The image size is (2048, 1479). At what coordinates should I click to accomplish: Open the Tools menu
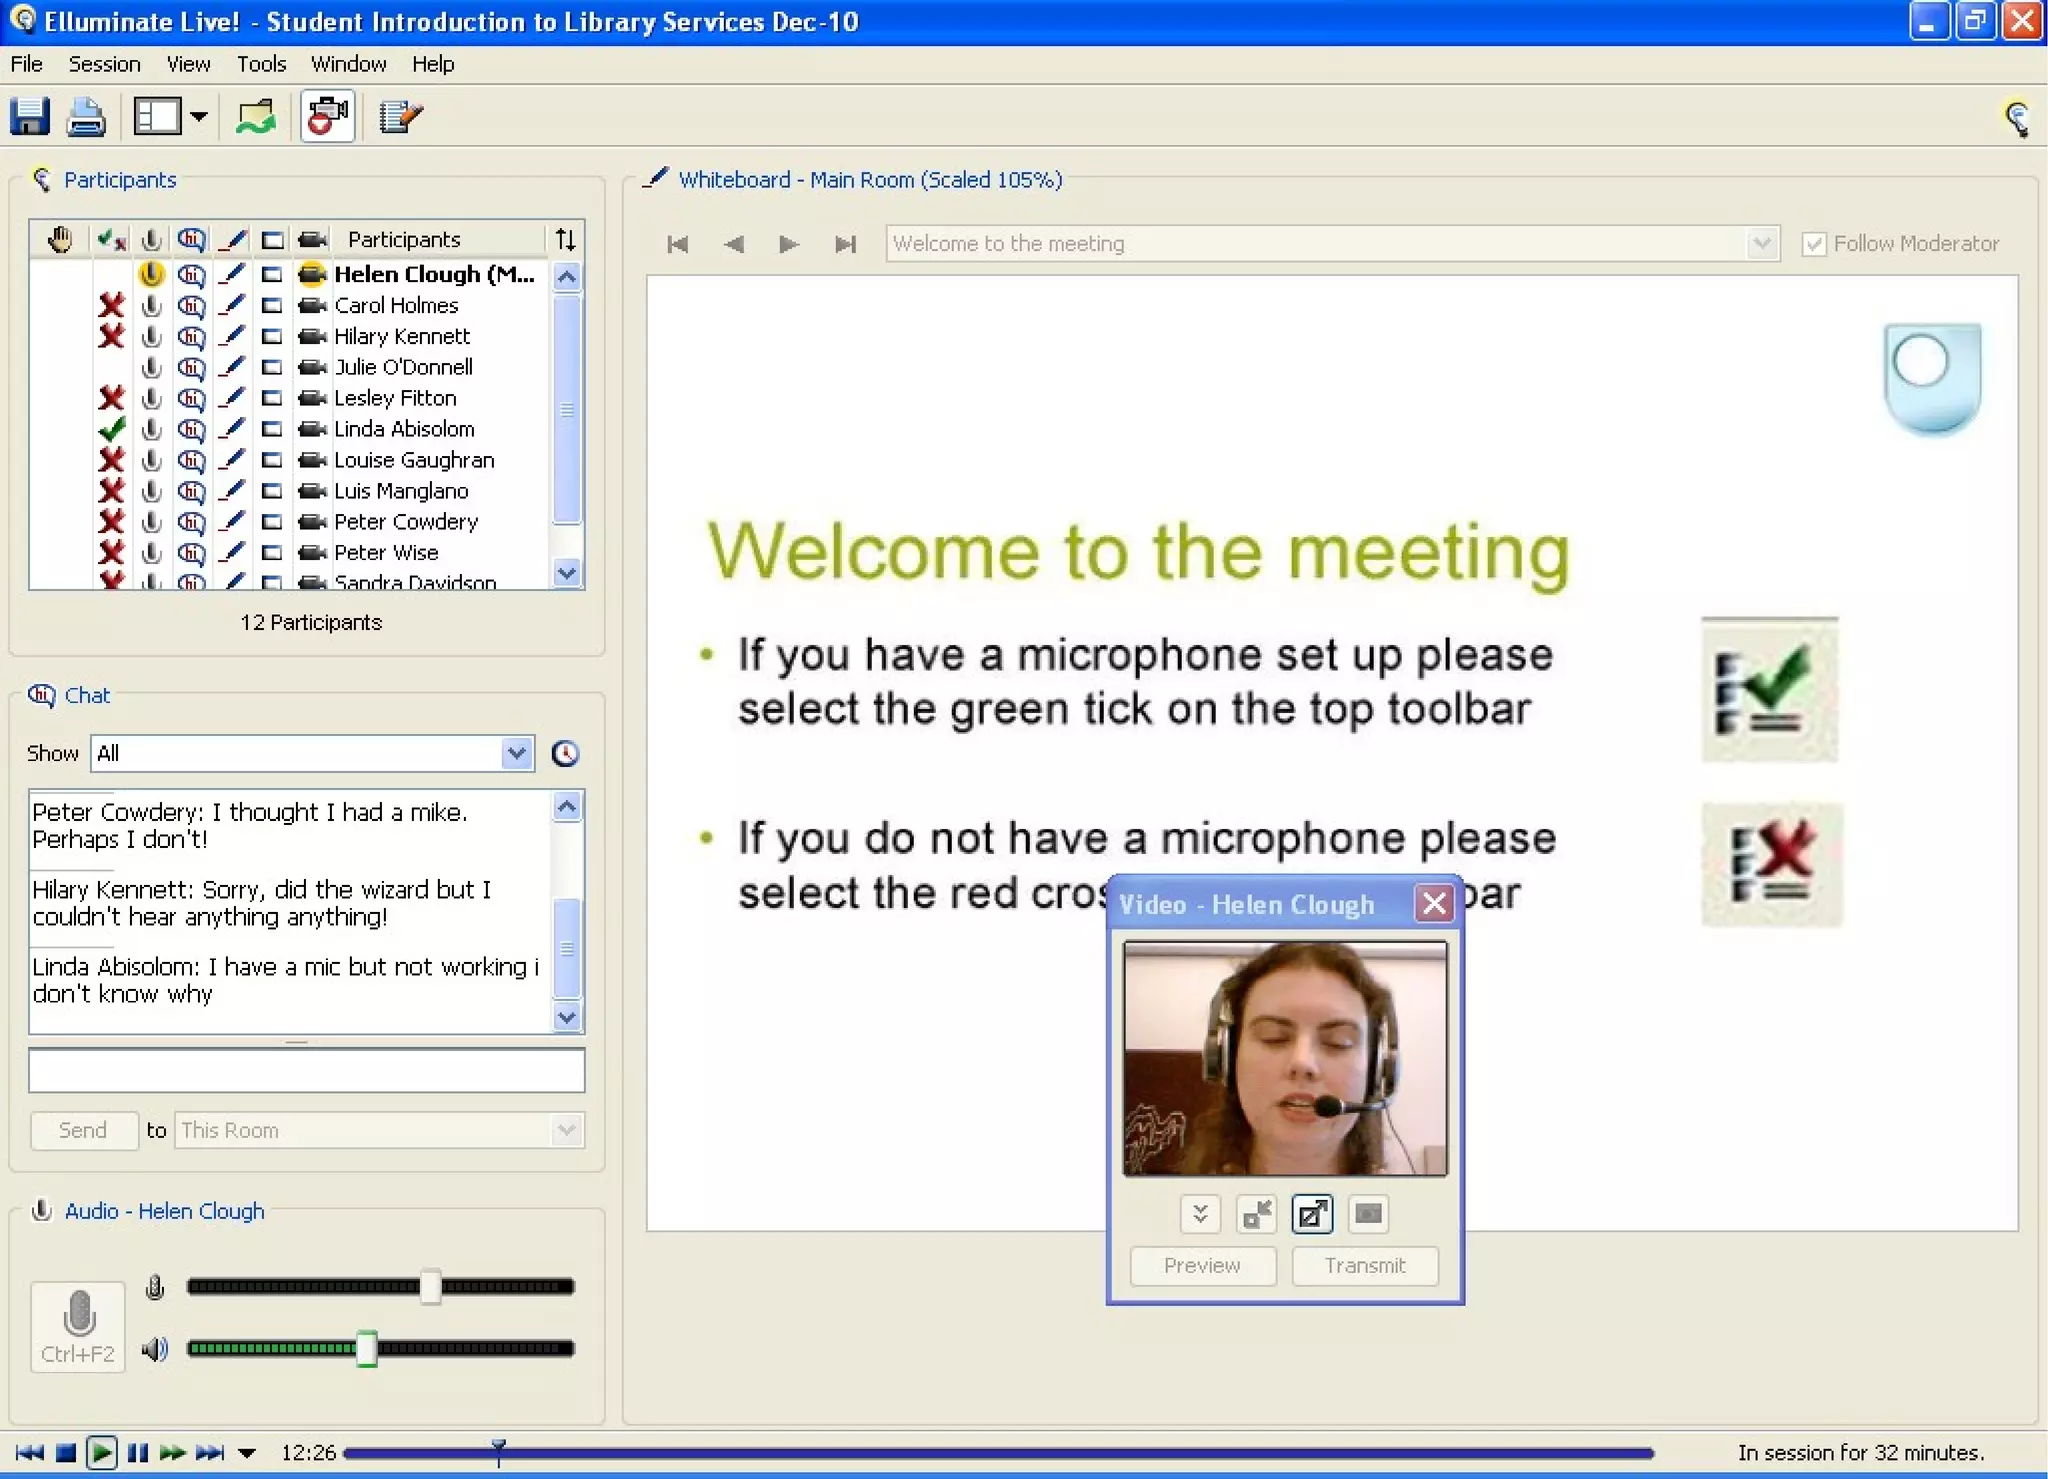[x=261, y=64]
